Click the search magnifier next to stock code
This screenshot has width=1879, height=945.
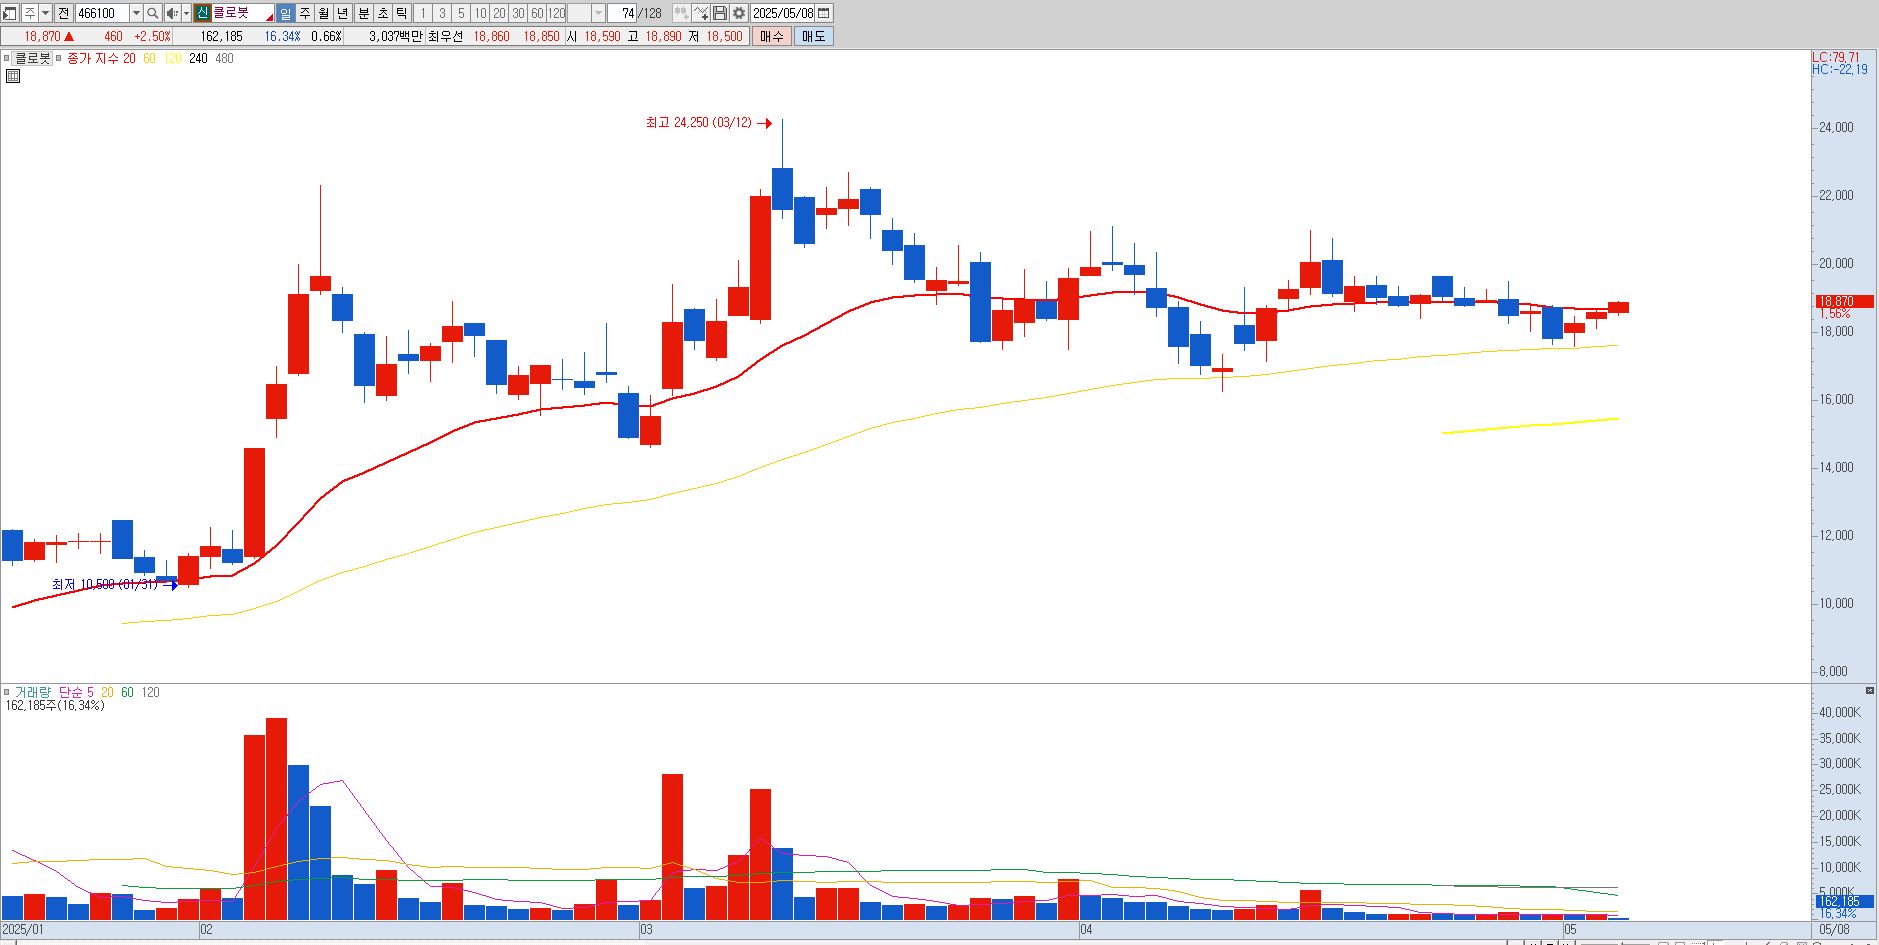152,13
